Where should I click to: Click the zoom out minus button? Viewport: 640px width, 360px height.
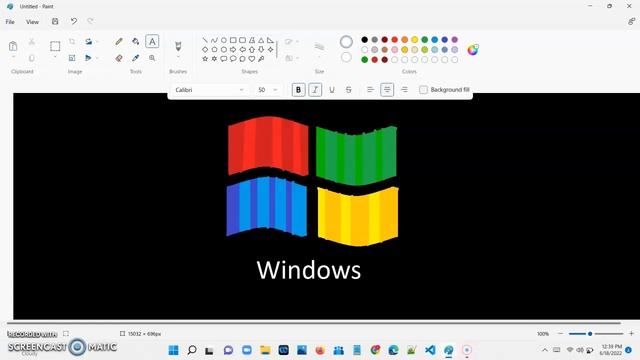pyautogui.click(x=560, y=333)
